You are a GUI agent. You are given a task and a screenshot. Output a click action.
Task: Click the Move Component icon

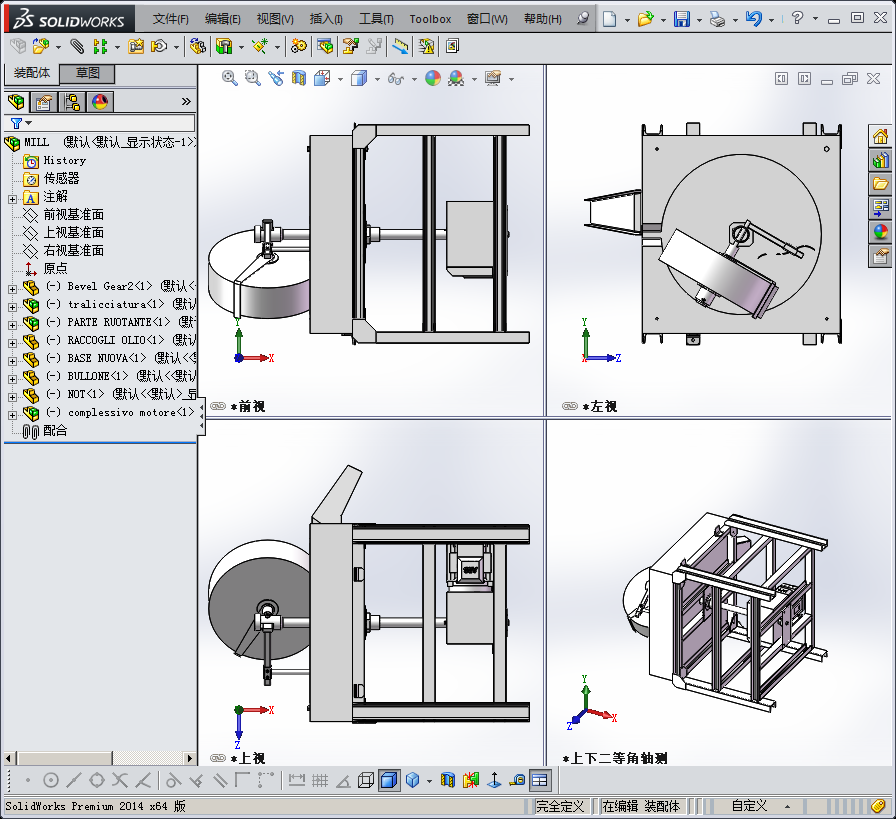point(159,46)
